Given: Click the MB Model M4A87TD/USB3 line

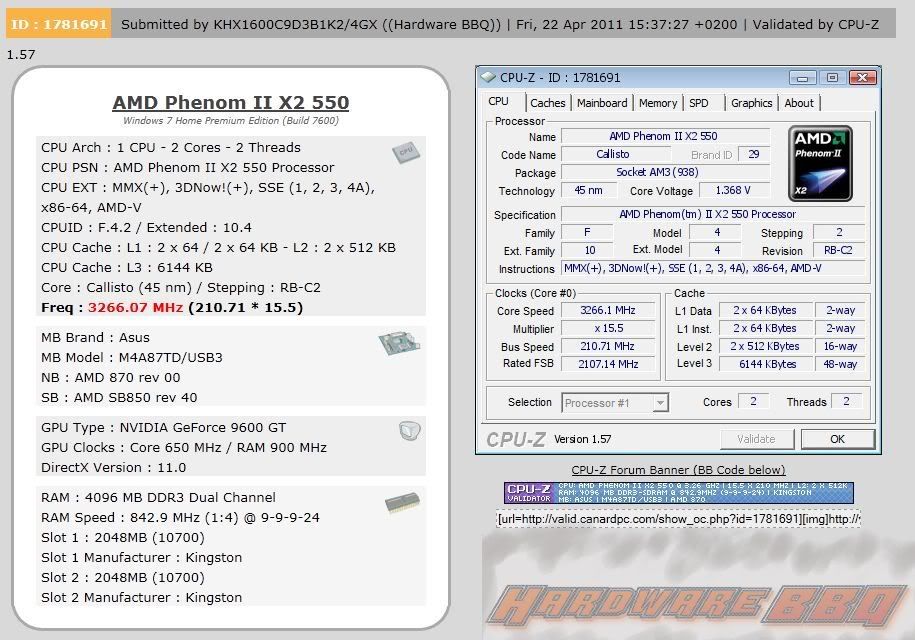Looking at the screenshot, I should pos(132,358).
